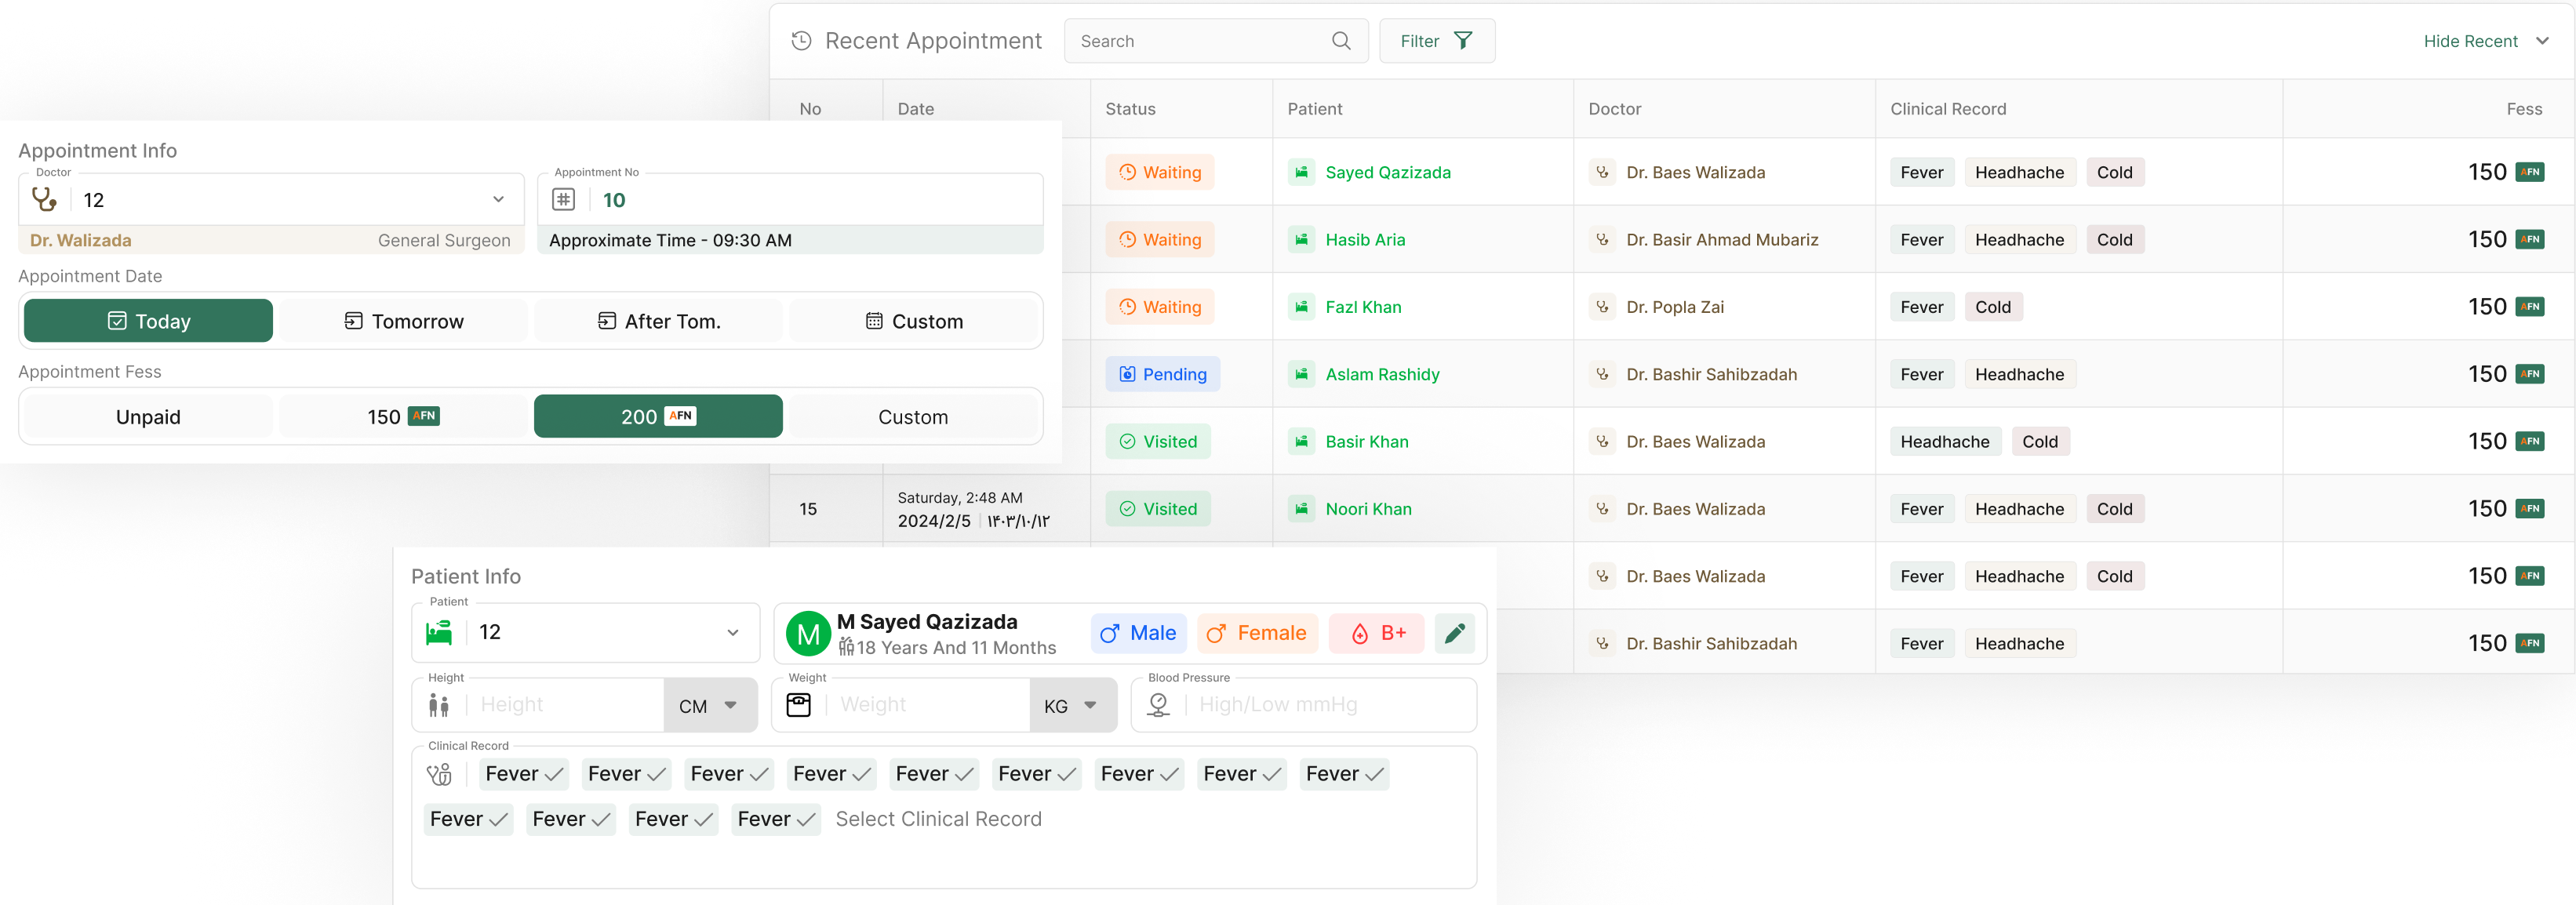Open the KG weight unit dropdown
Image resolution: width=2576 pixels, height=905 pixels.
point(1072,705)
